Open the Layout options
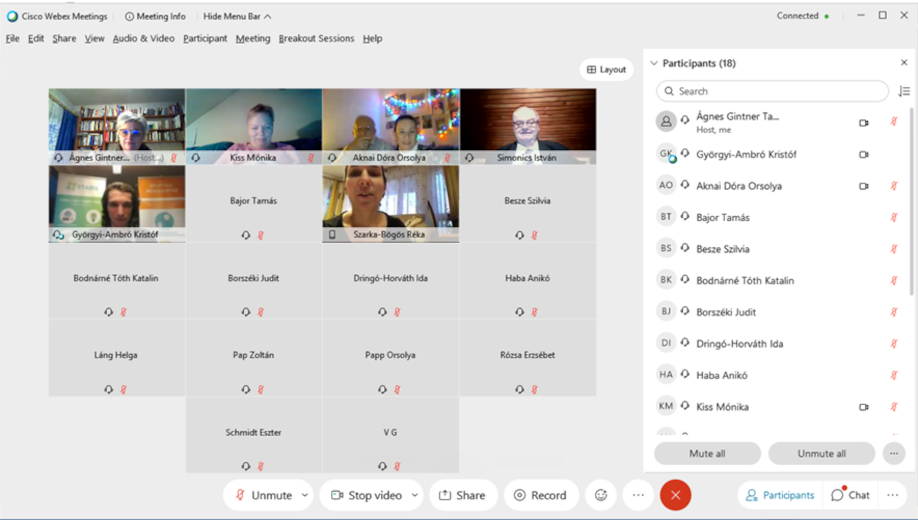Viewport: 918px width, 520px height. point(607,70)
